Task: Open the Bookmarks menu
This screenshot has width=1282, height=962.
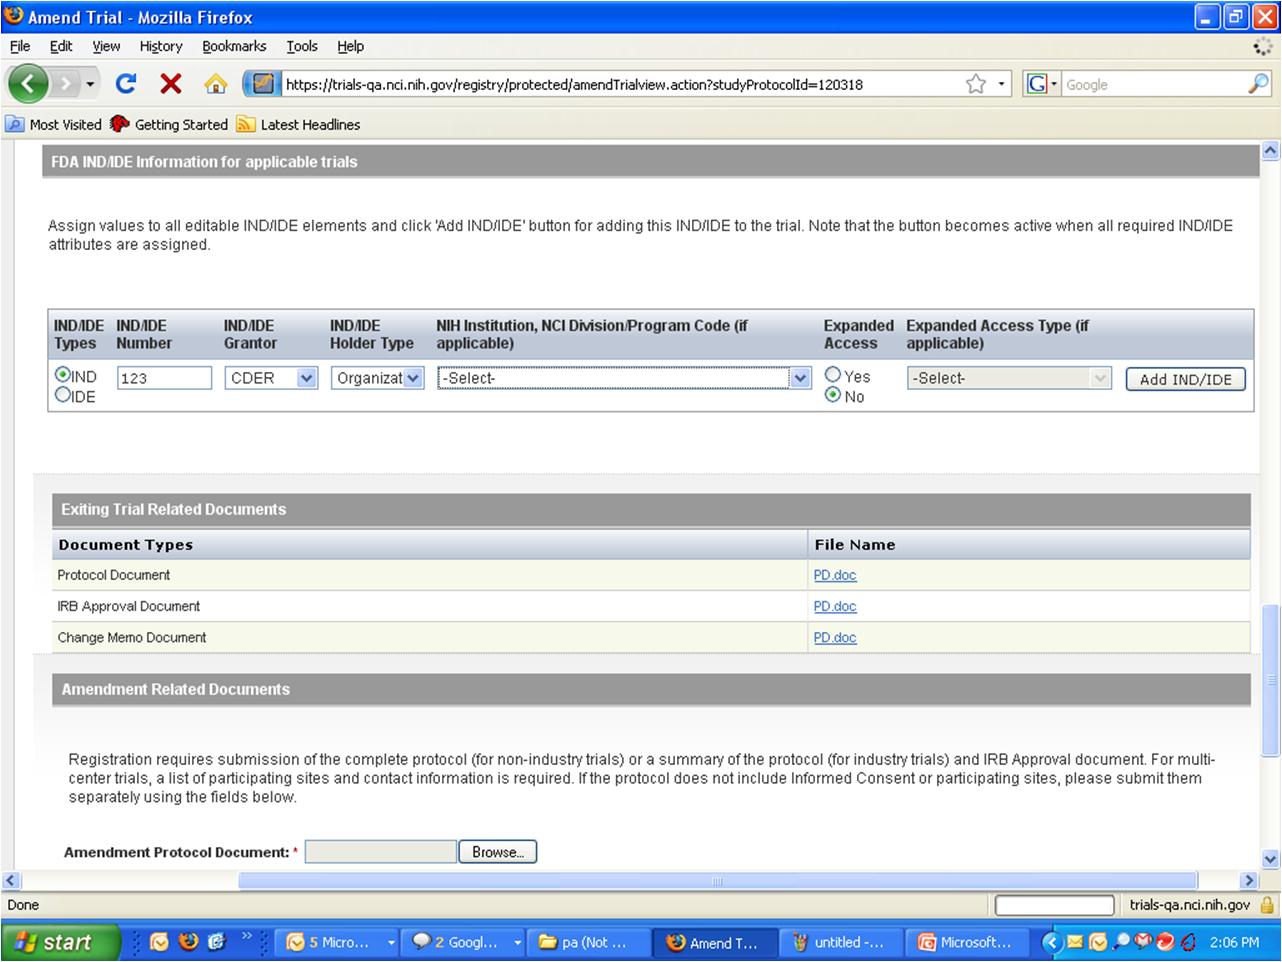Action: click(x=234, y=46)
